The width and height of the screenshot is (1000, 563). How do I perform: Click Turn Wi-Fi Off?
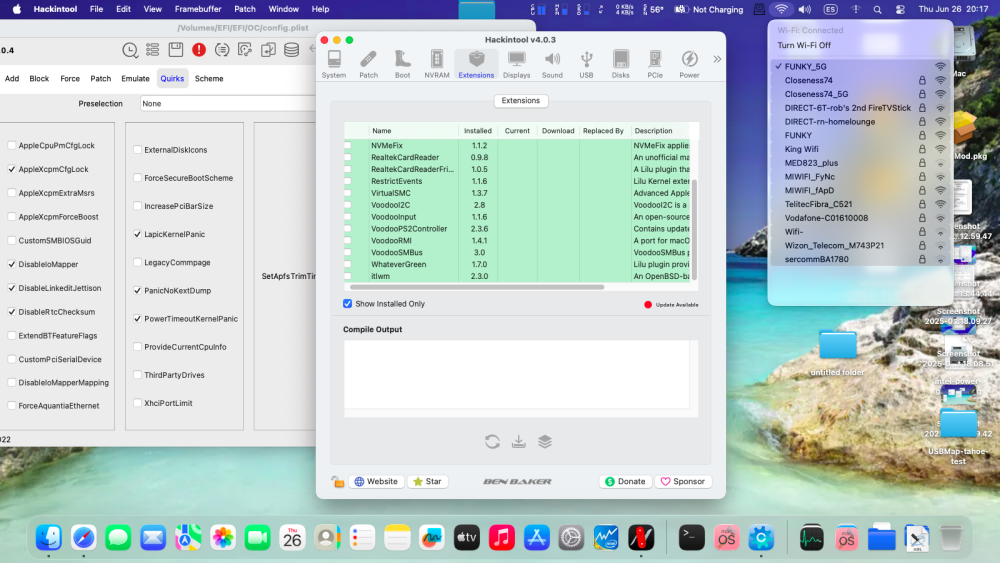coord(804,45)
